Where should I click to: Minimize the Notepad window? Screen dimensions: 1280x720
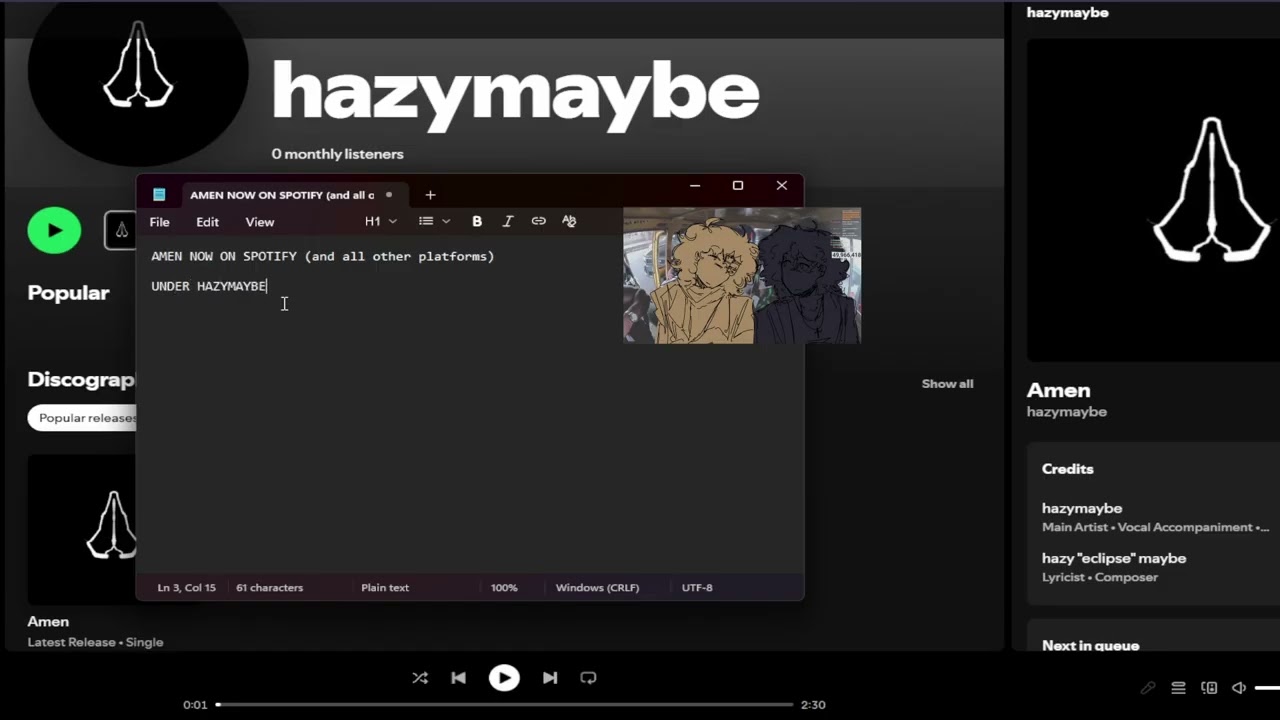[695, 186]
